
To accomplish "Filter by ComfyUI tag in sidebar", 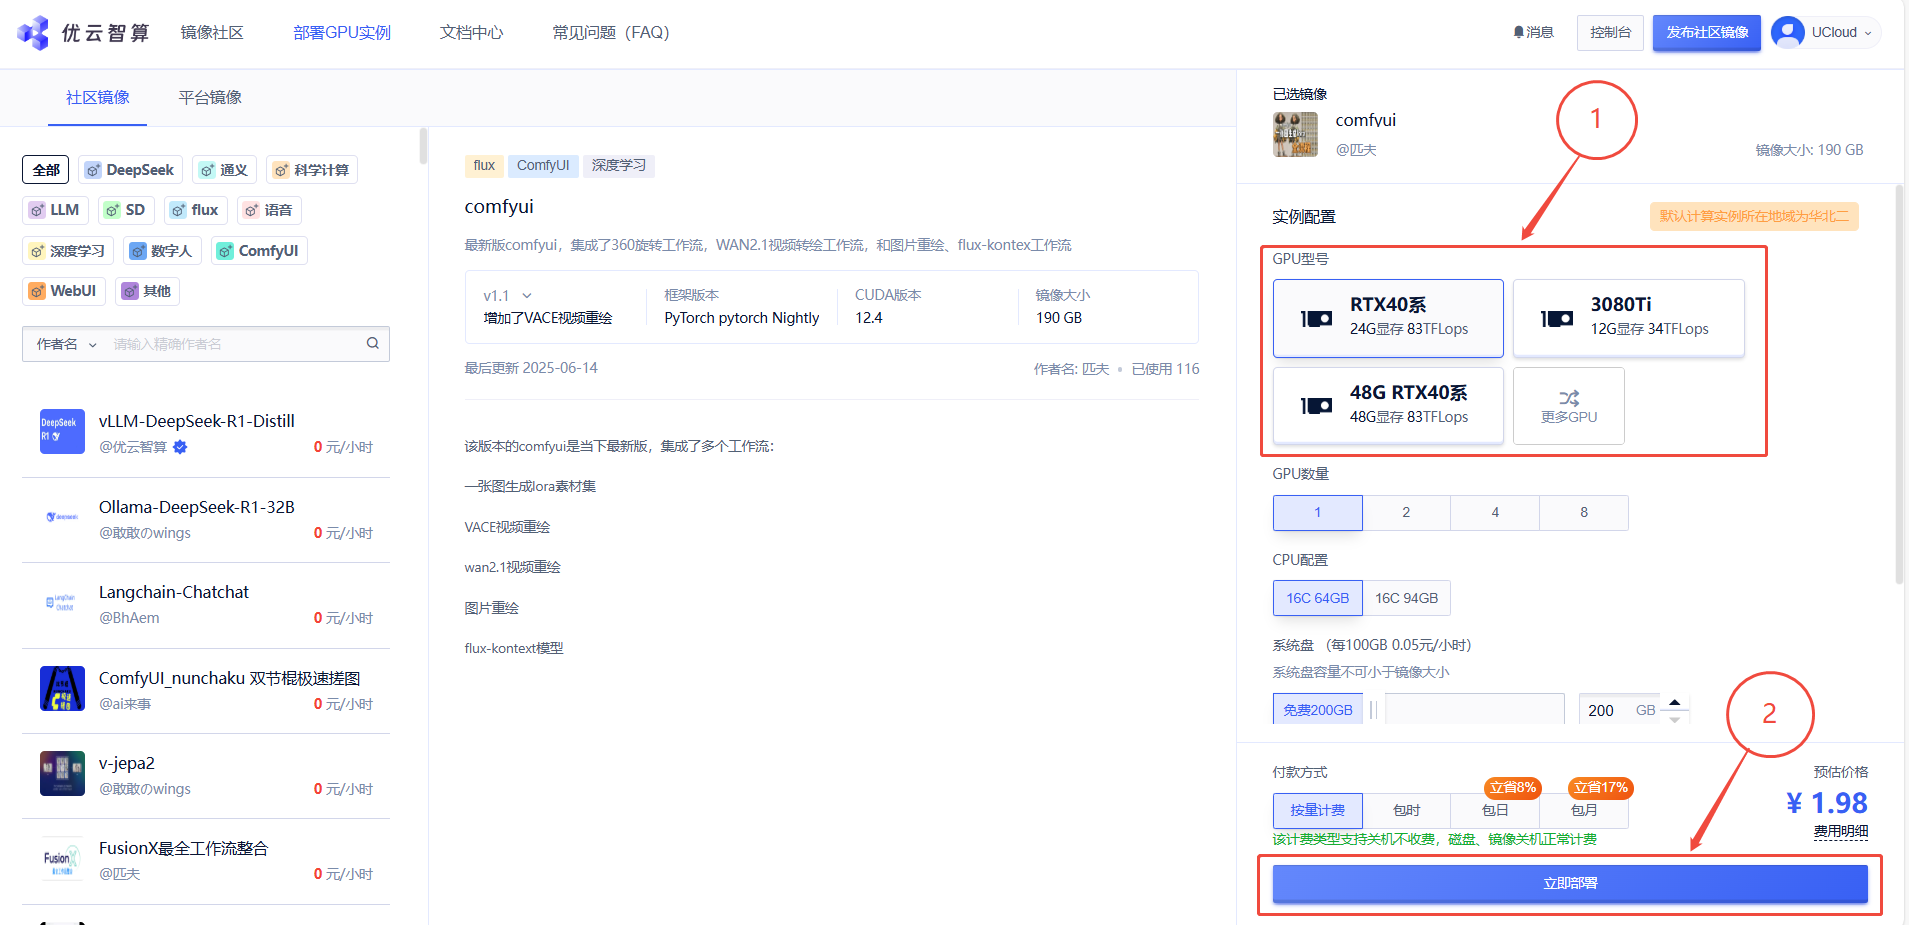I will coord(259,251).
